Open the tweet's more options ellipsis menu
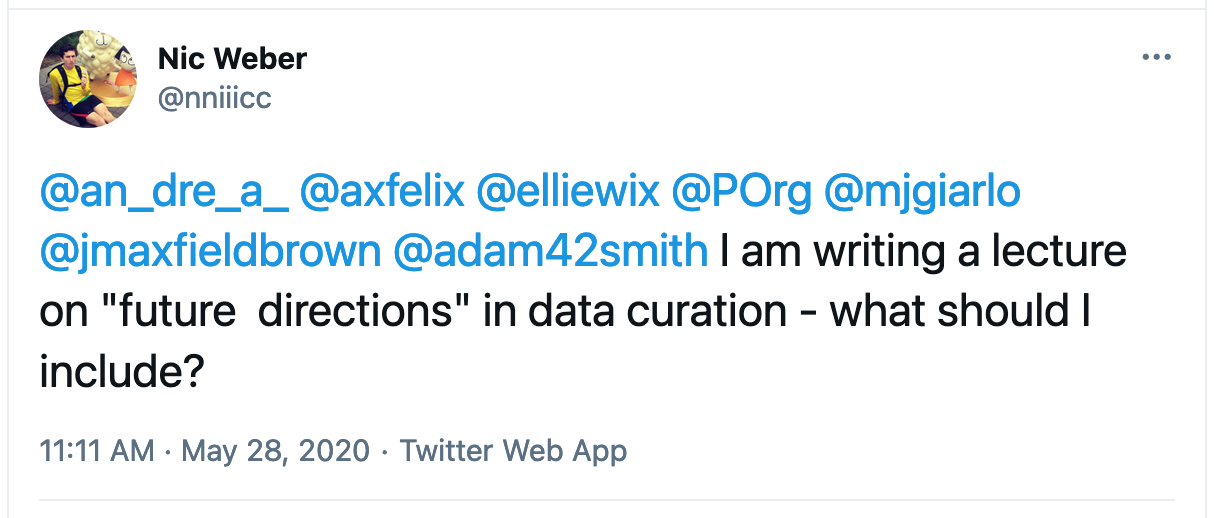 pos(1156,58)
